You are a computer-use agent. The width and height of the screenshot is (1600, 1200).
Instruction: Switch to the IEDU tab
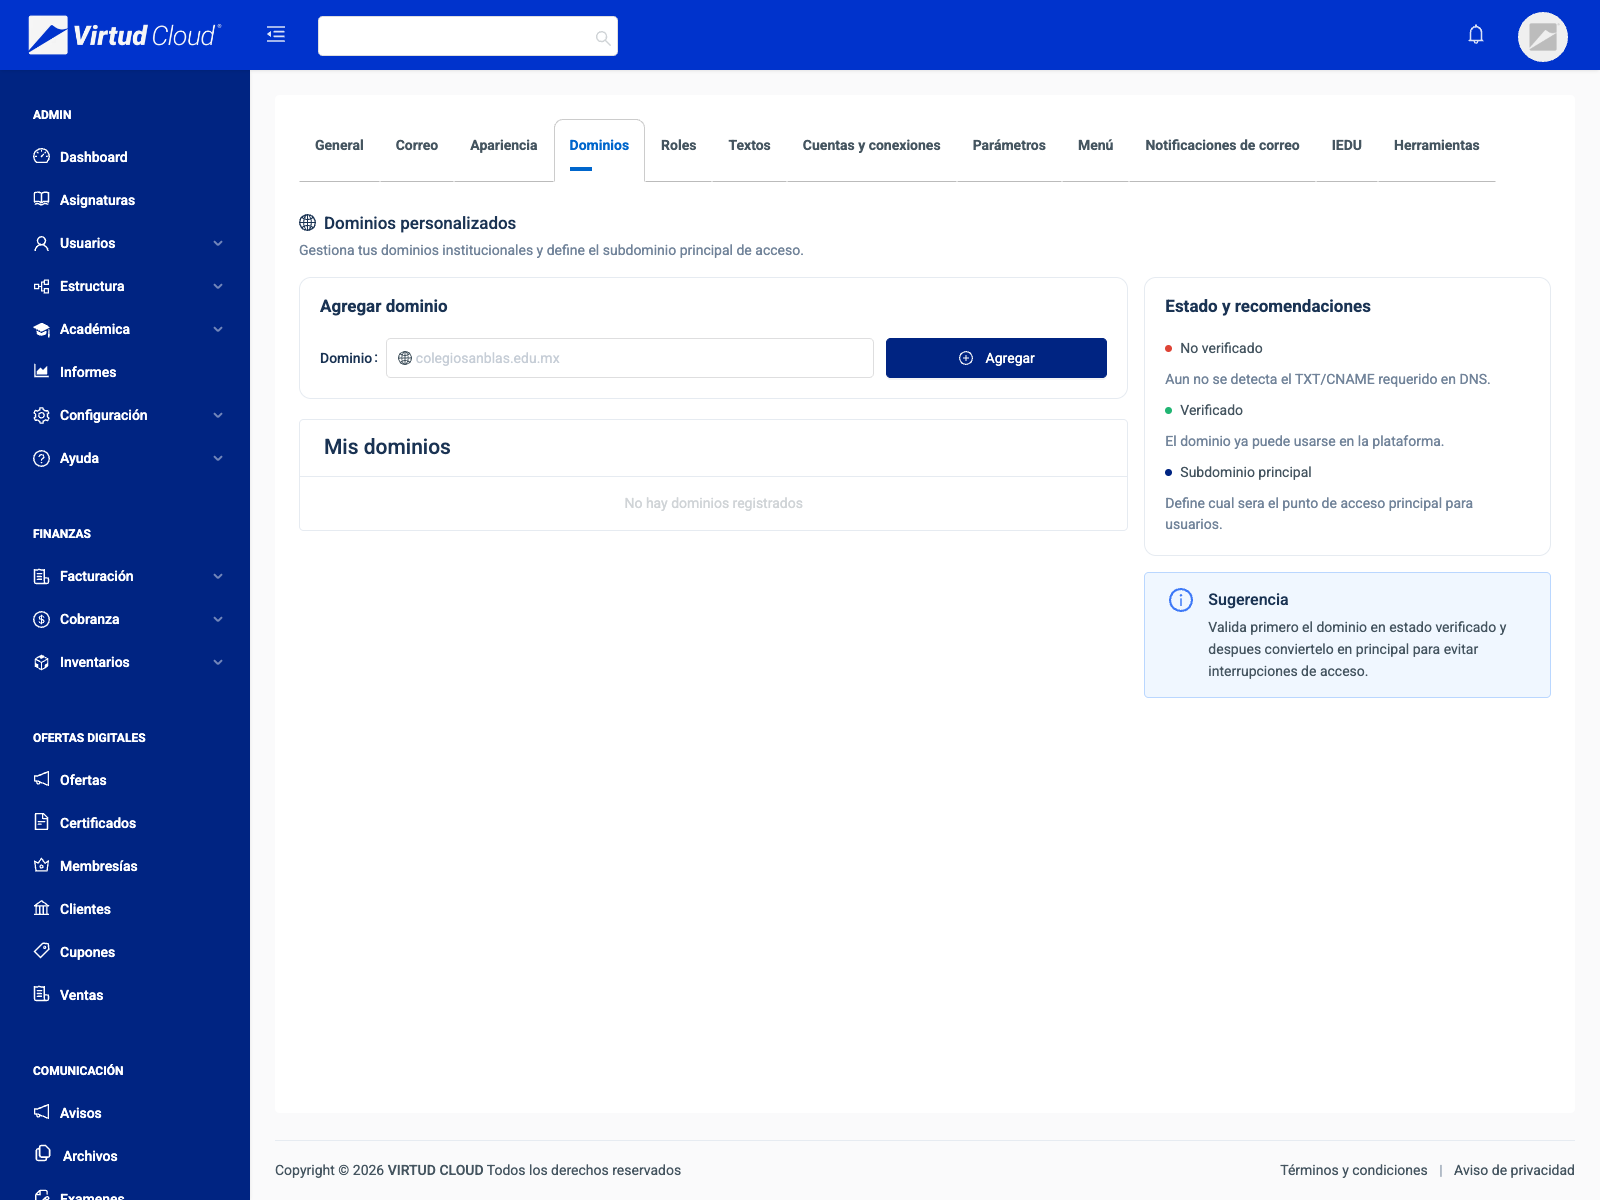pos(1347,146)
